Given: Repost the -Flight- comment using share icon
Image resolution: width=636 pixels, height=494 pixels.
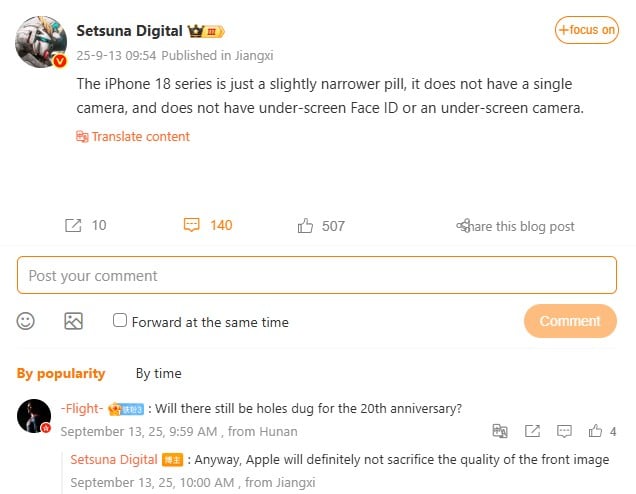Looking at the screenshot, I should (532, 432).
